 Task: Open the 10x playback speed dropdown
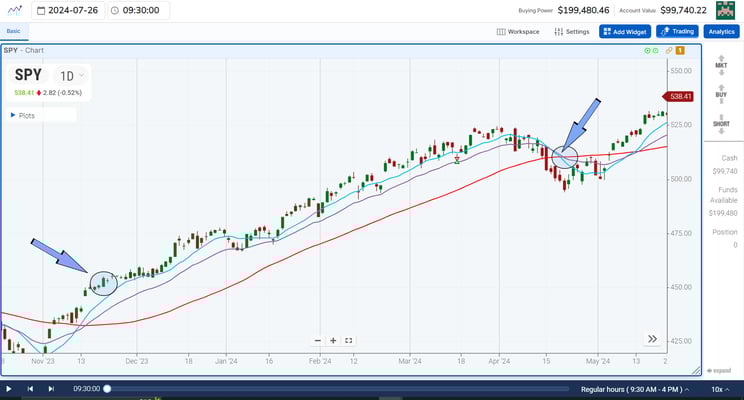click(721, 389)
